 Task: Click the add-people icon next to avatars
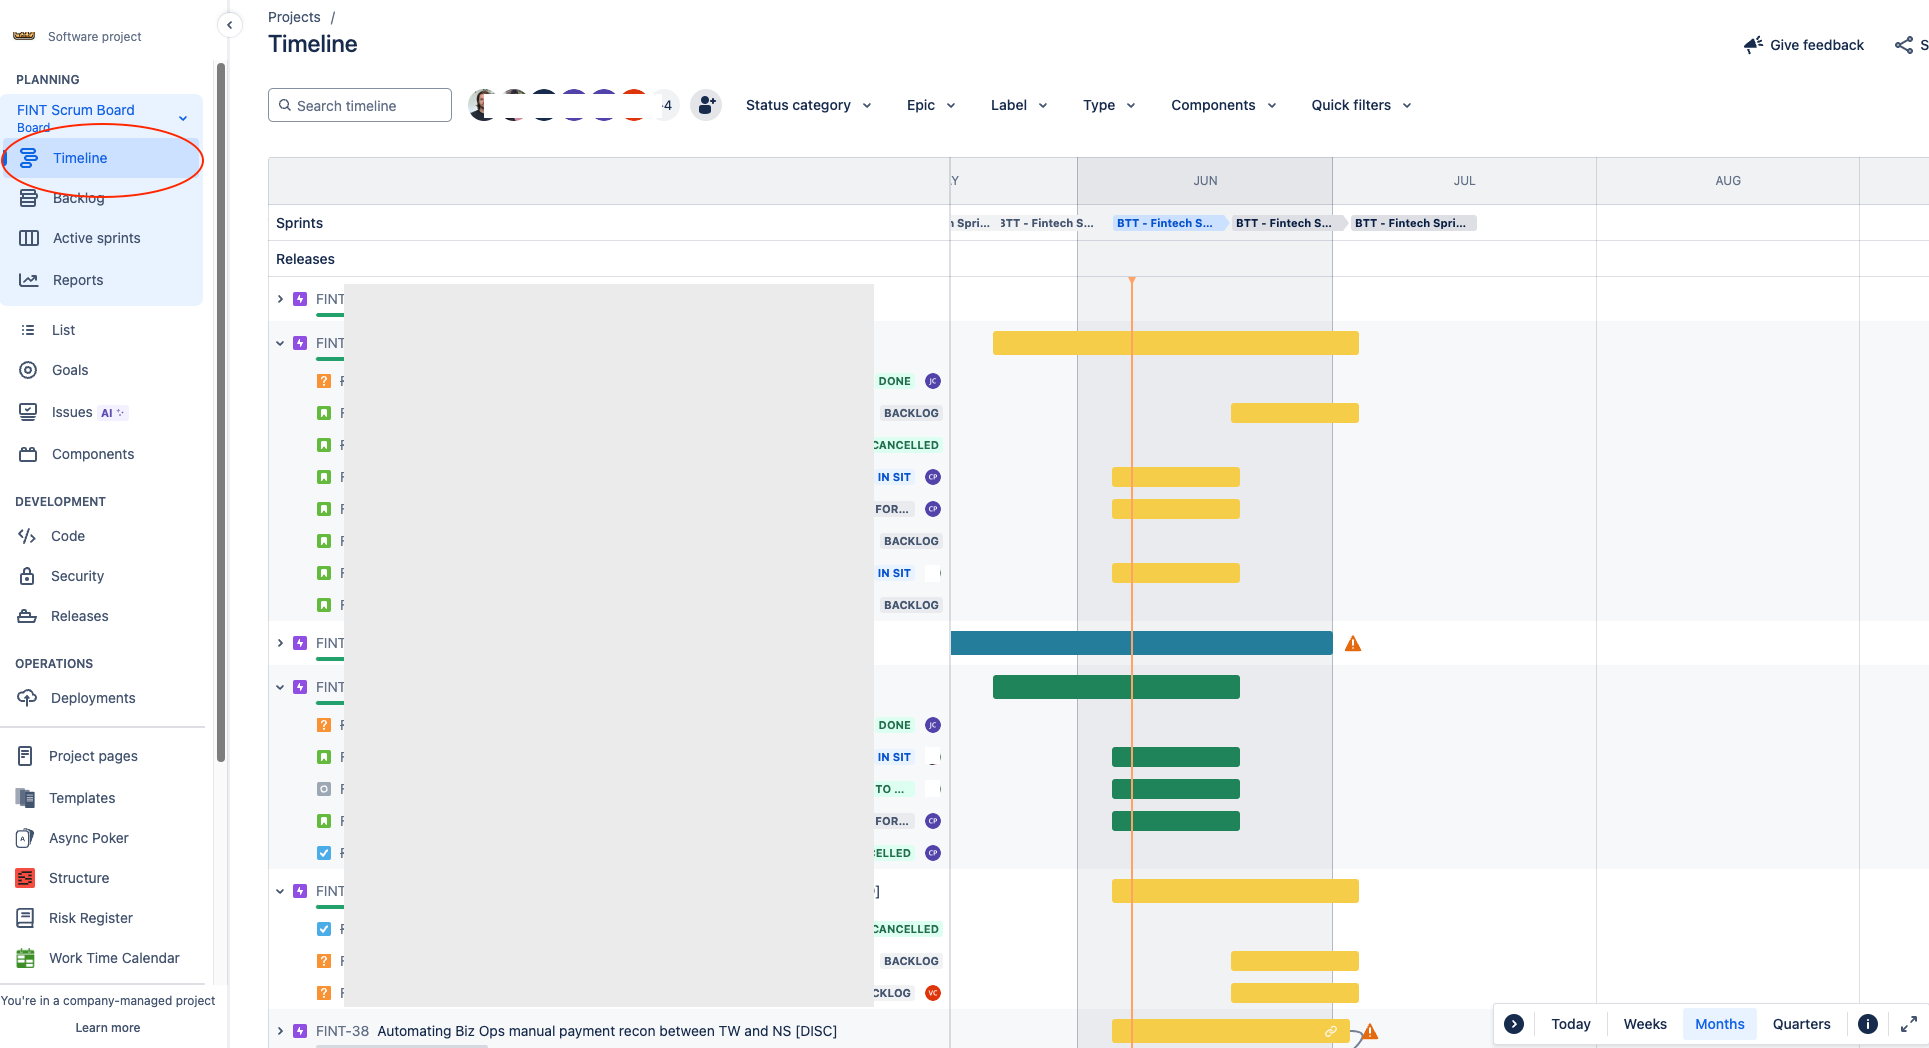pyautogui.click(x=707, y=105)
